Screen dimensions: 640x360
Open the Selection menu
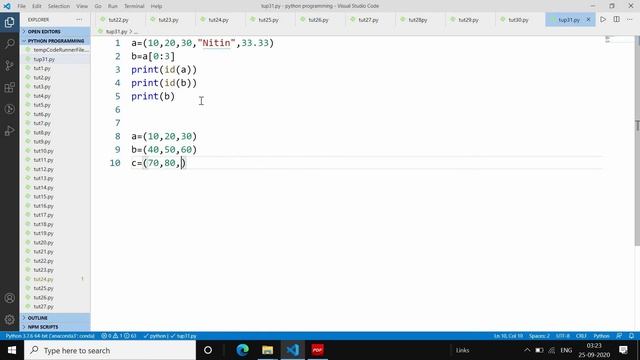pos(59,6)
